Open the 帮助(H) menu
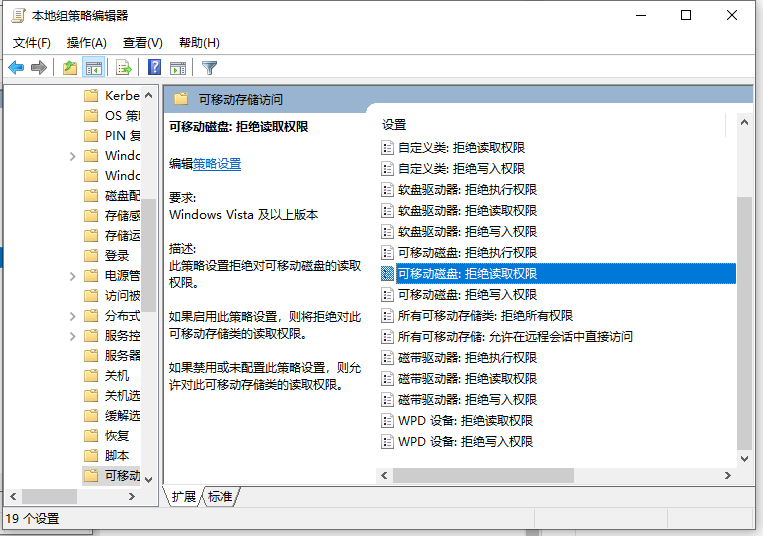 pyautogui.click(x=199, y=43)
